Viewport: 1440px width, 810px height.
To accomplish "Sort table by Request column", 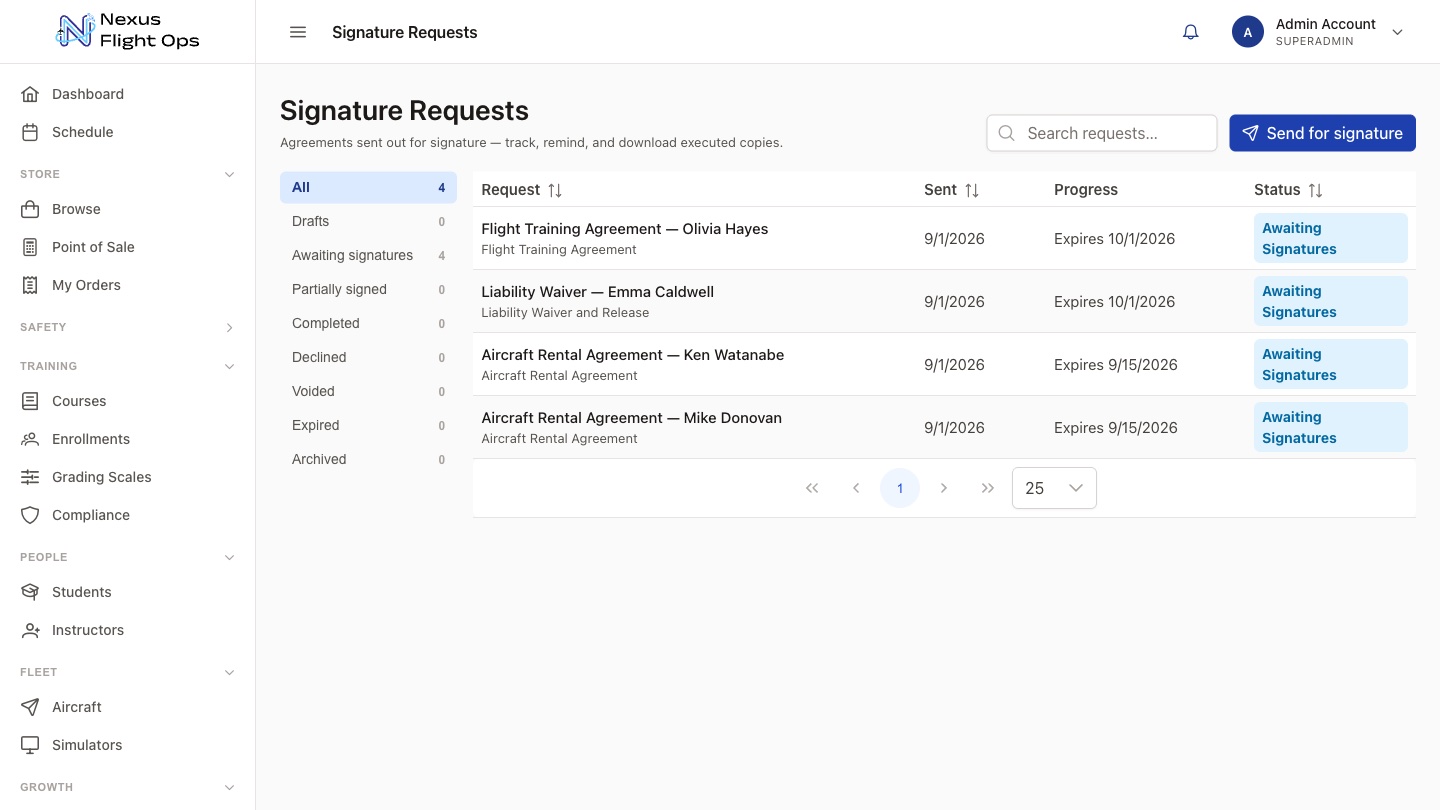I will (555, 190).
